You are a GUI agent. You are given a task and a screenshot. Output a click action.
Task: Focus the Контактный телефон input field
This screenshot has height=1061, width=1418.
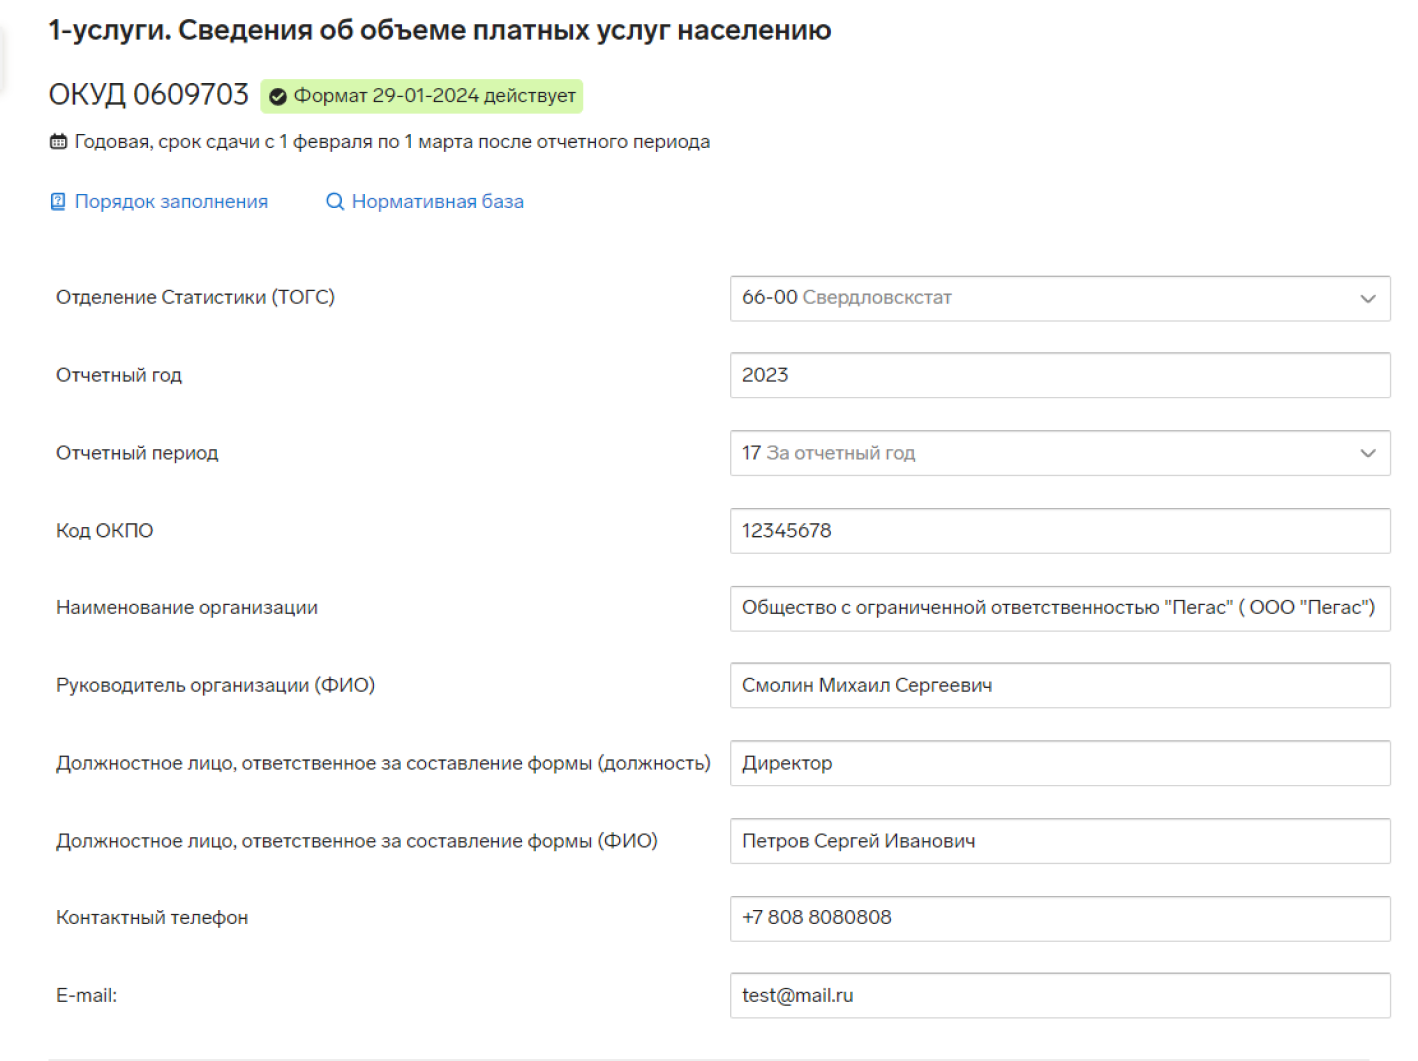pos(1060,918)
